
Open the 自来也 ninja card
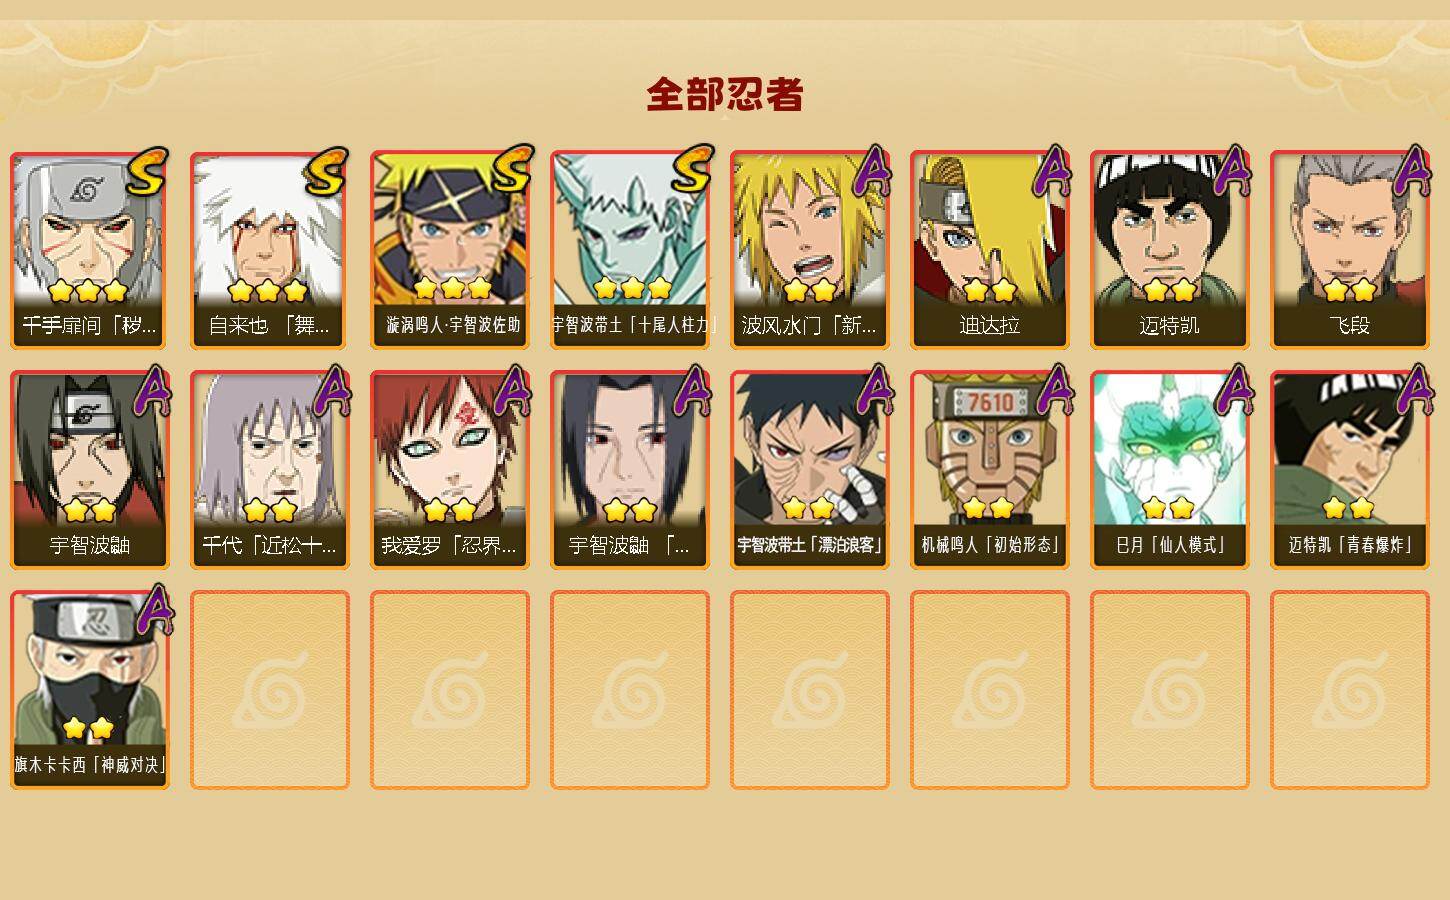point(270,250)
